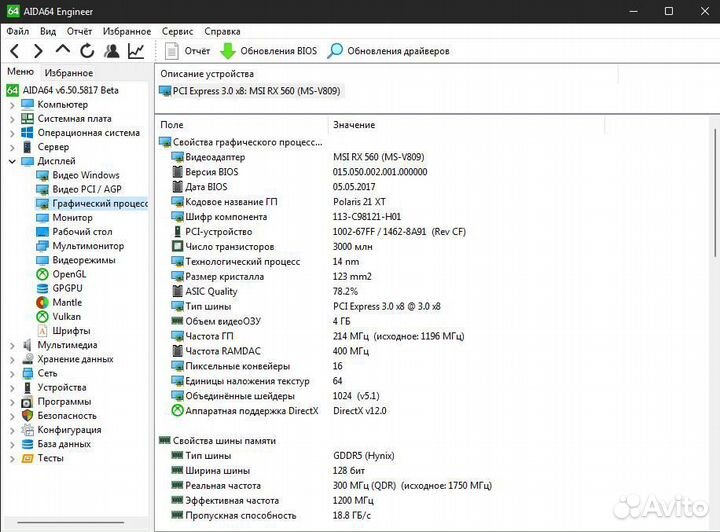Expand the Компьютер tree node
The width and height of the screenshot is (720, 532).
click(12, 105)
